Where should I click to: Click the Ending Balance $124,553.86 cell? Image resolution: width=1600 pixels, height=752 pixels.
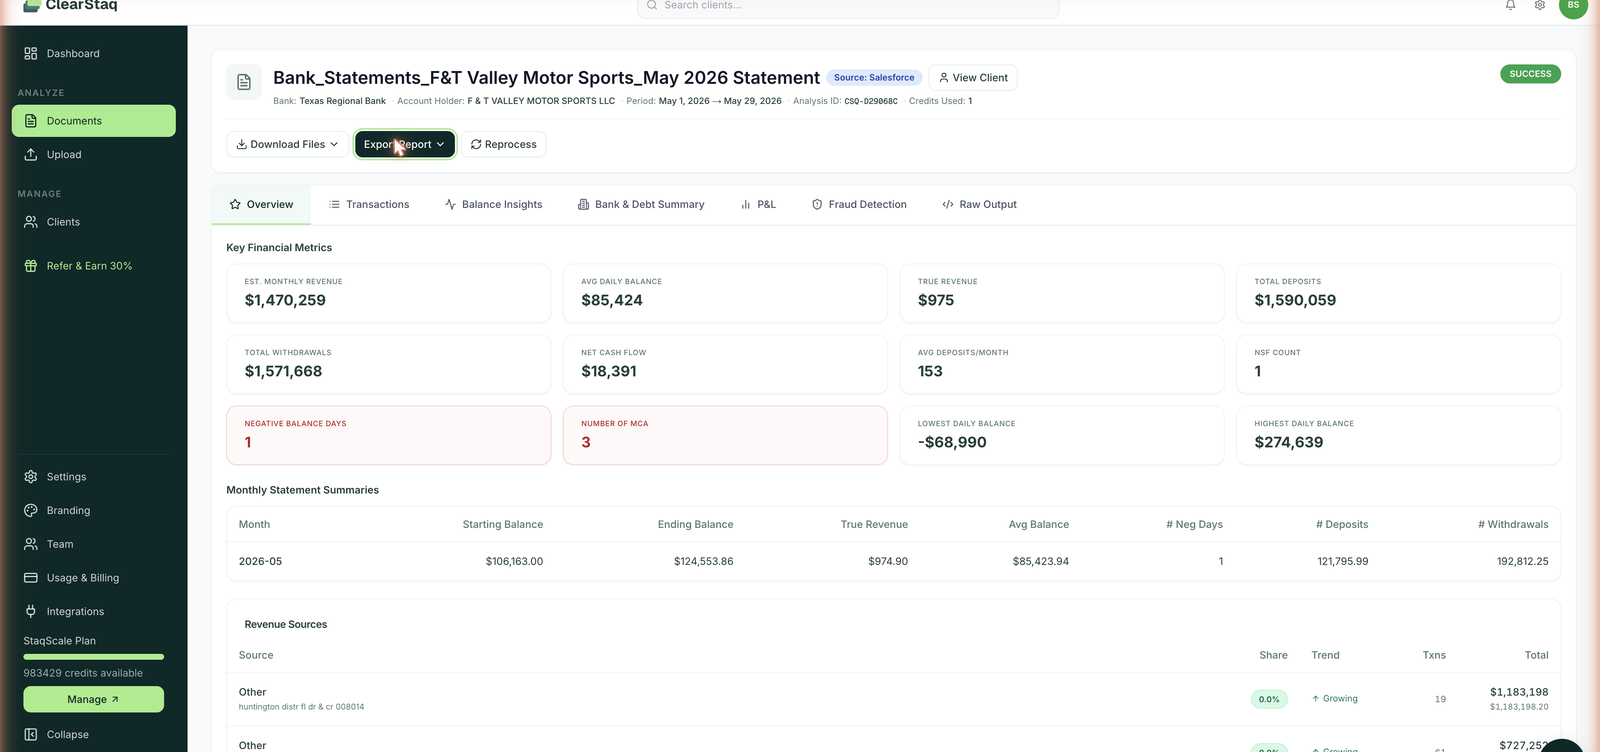tap(703, 562)
